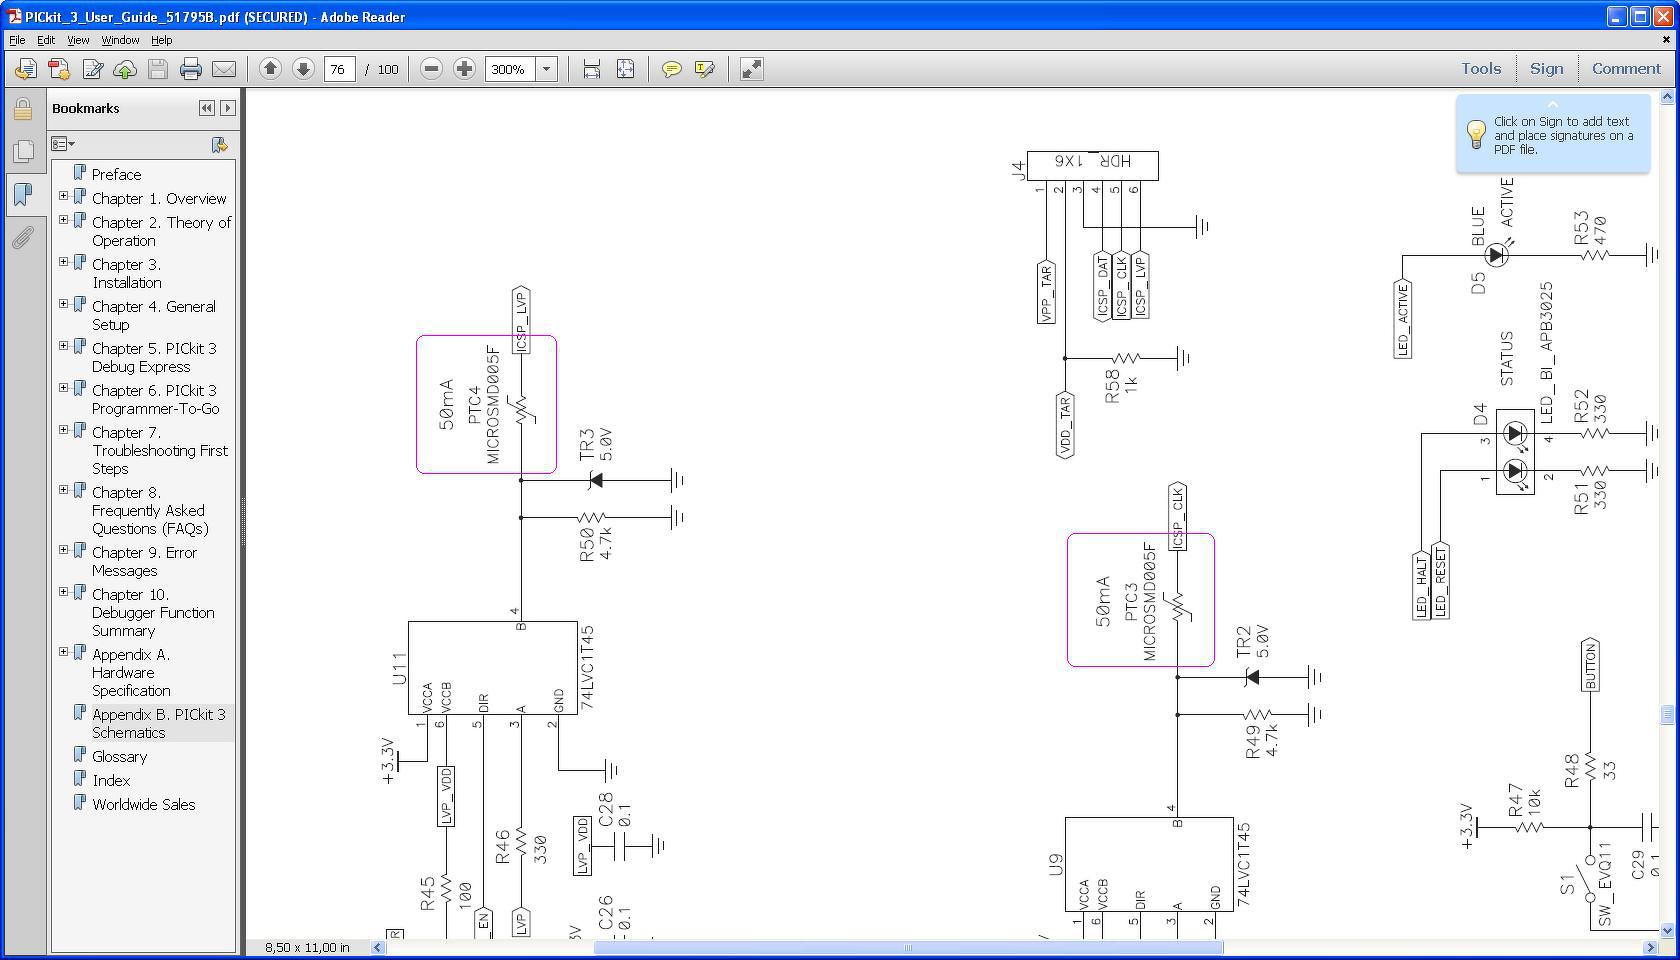Viewport: 1680px width, 960px height.
Task: Click the cloud upload toolbar icon
Action: tap(125, 69)
